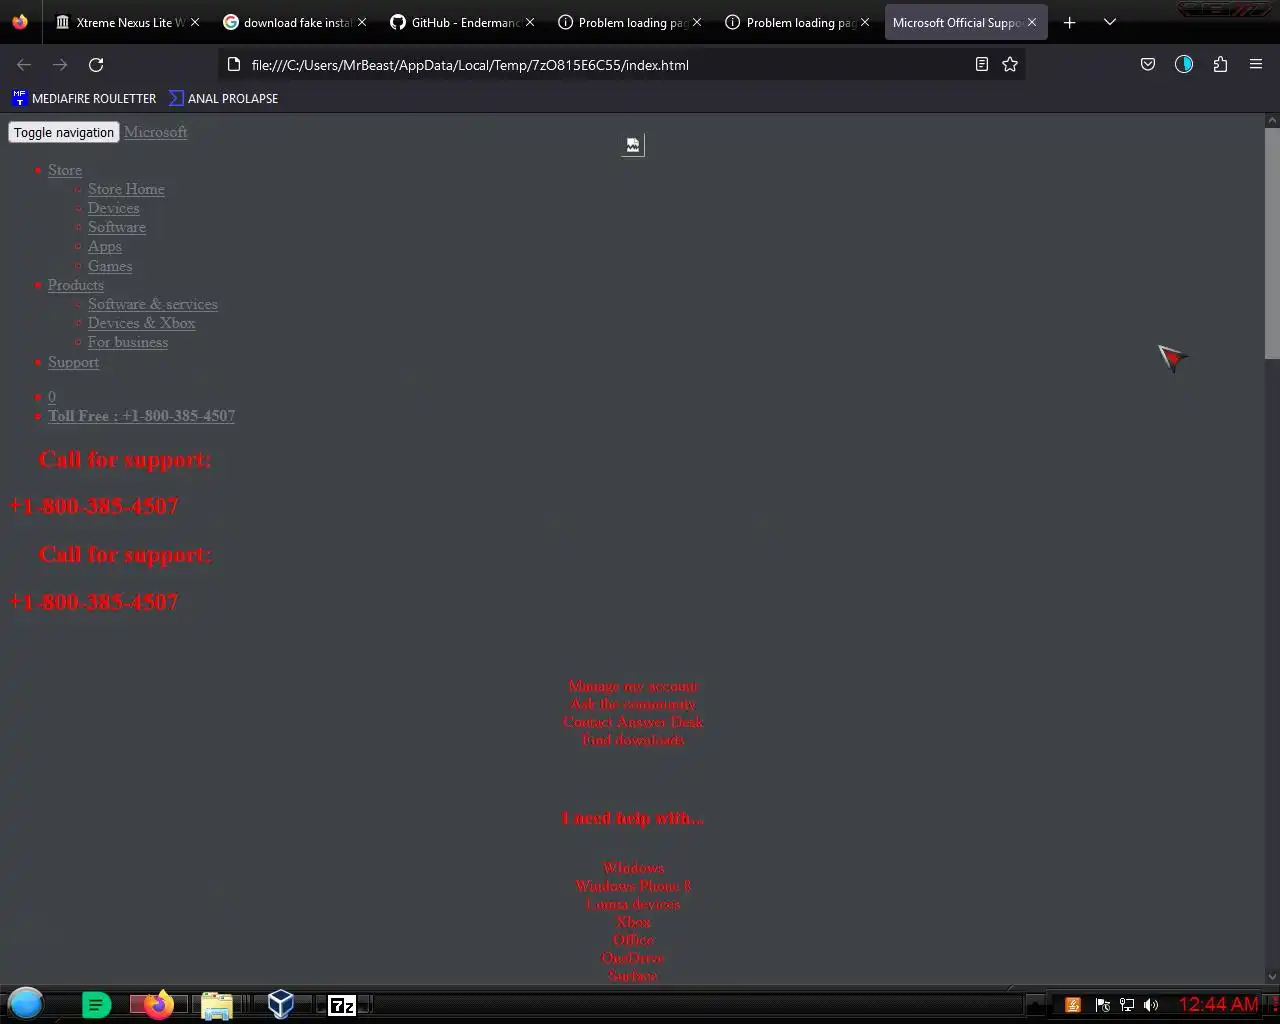The image size is (1280, 1024).
Task: Close the GitHub - Endermanch tab
Action: coord(530,22)
